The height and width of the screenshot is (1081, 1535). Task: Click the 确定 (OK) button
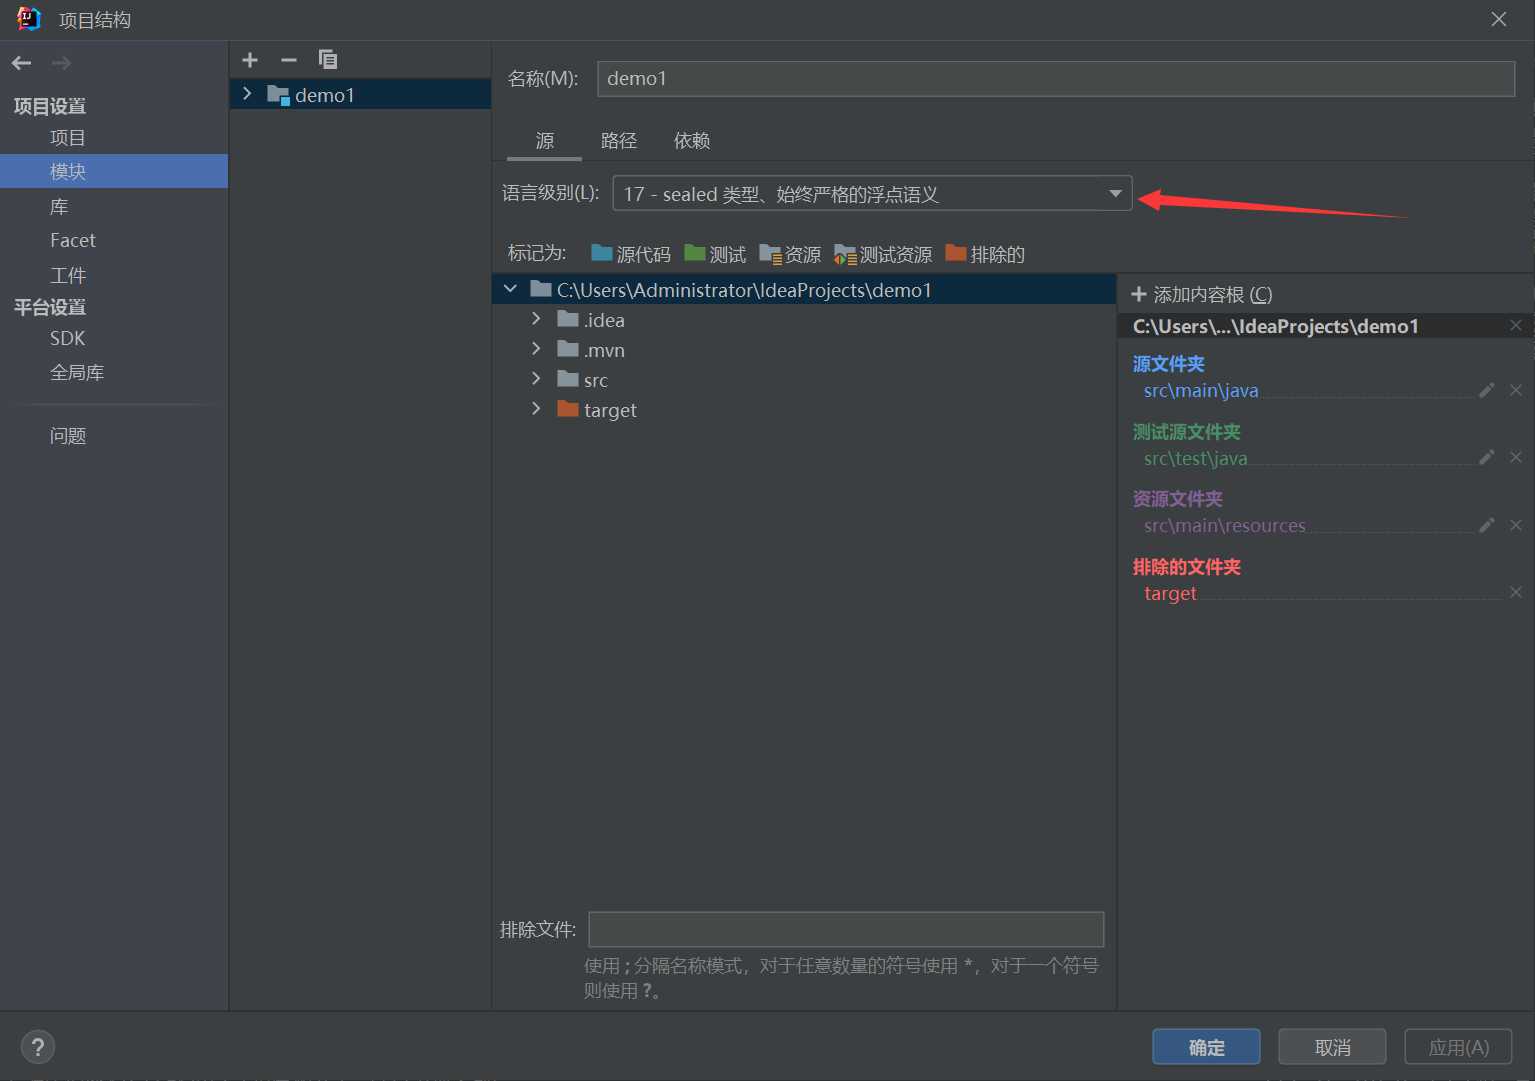(x=1206, y=1047)
